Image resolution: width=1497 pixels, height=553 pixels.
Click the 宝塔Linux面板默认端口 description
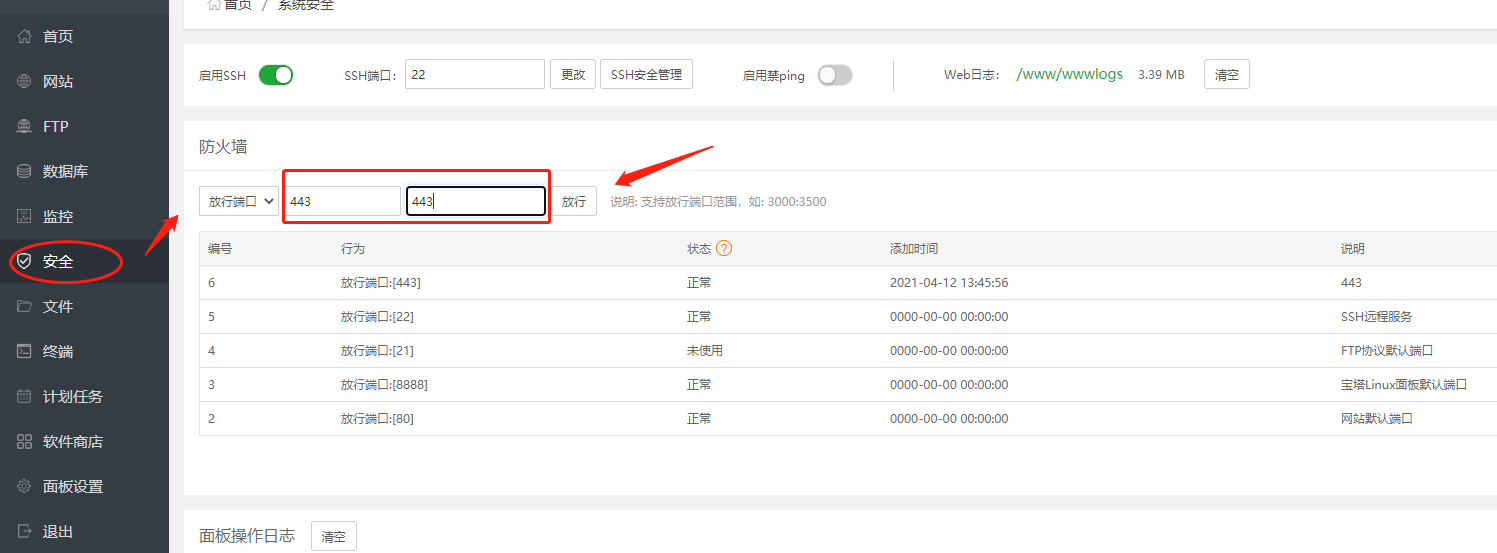point(1404,385)
